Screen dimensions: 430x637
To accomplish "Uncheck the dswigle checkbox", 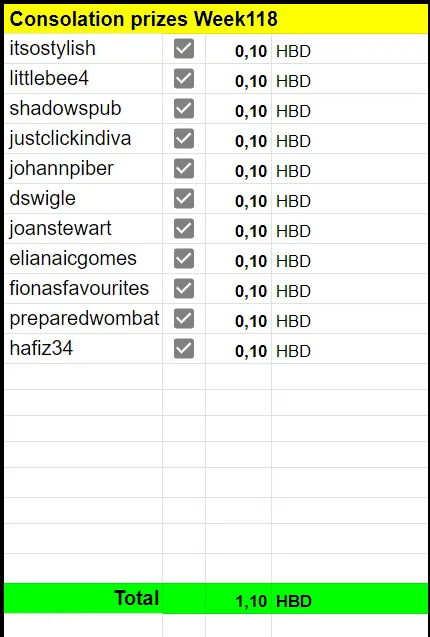I will [184, 199].
